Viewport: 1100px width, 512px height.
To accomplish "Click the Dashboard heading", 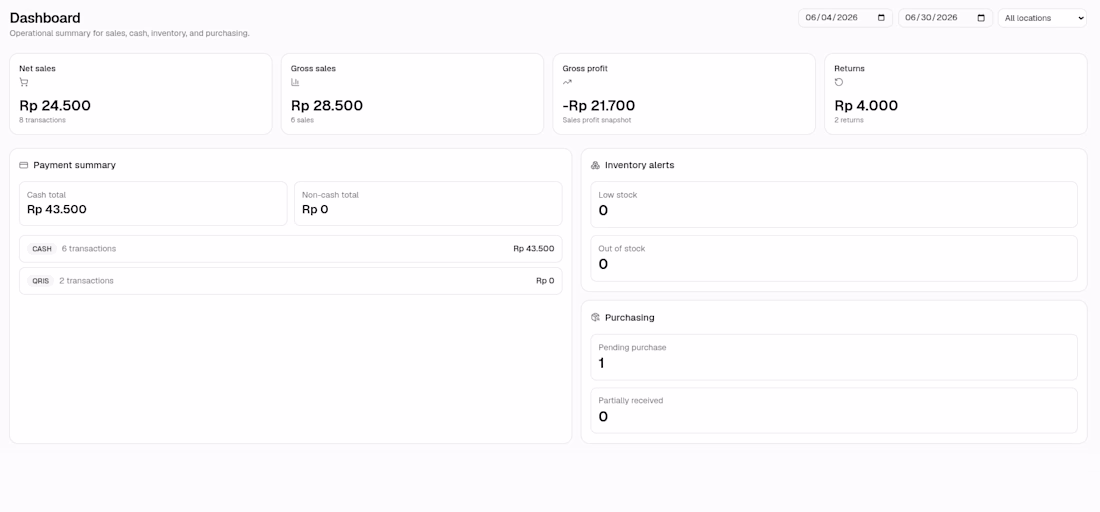I will 45,18.
